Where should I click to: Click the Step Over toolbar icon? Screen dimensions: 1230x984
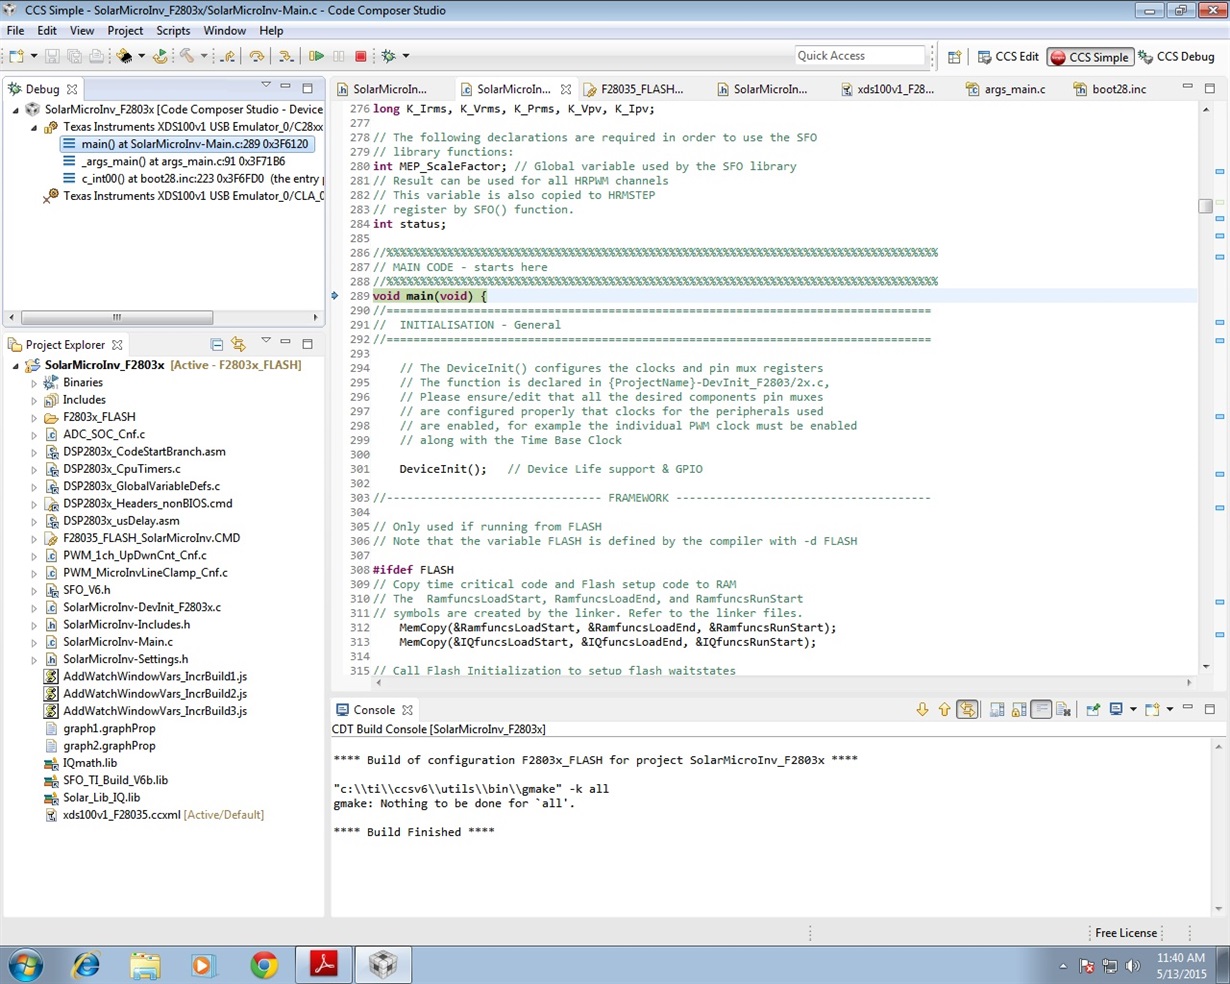257,56
